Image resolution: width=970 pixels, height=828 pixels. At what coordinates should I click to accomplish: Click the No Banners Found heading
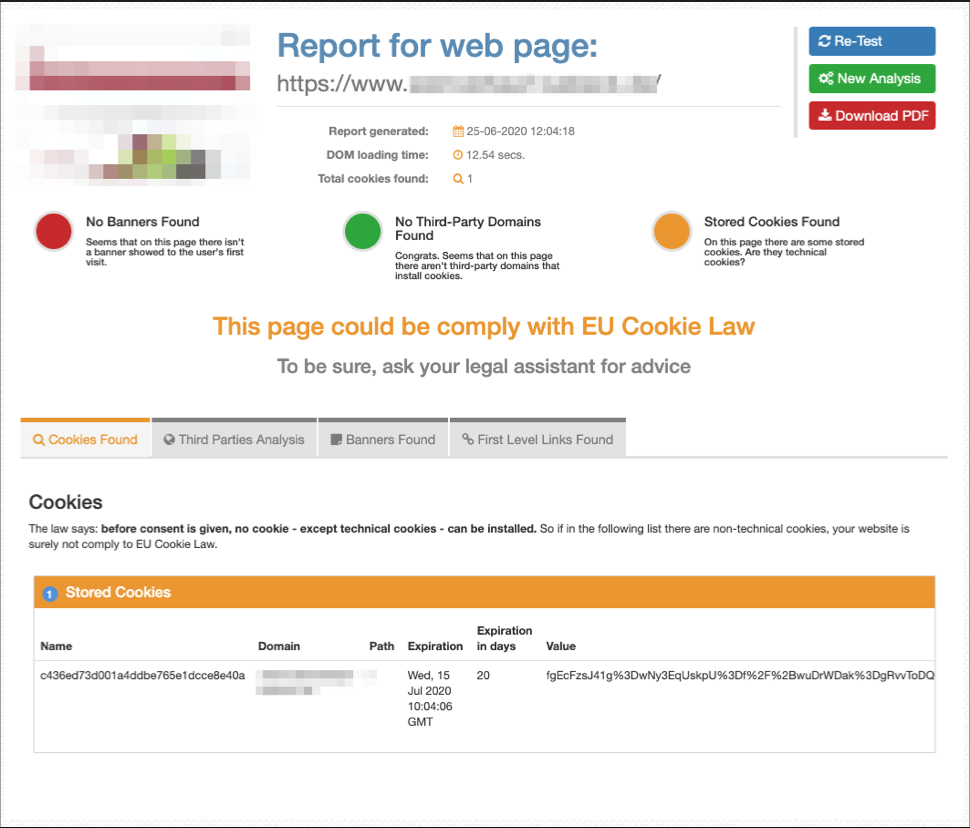142,222
